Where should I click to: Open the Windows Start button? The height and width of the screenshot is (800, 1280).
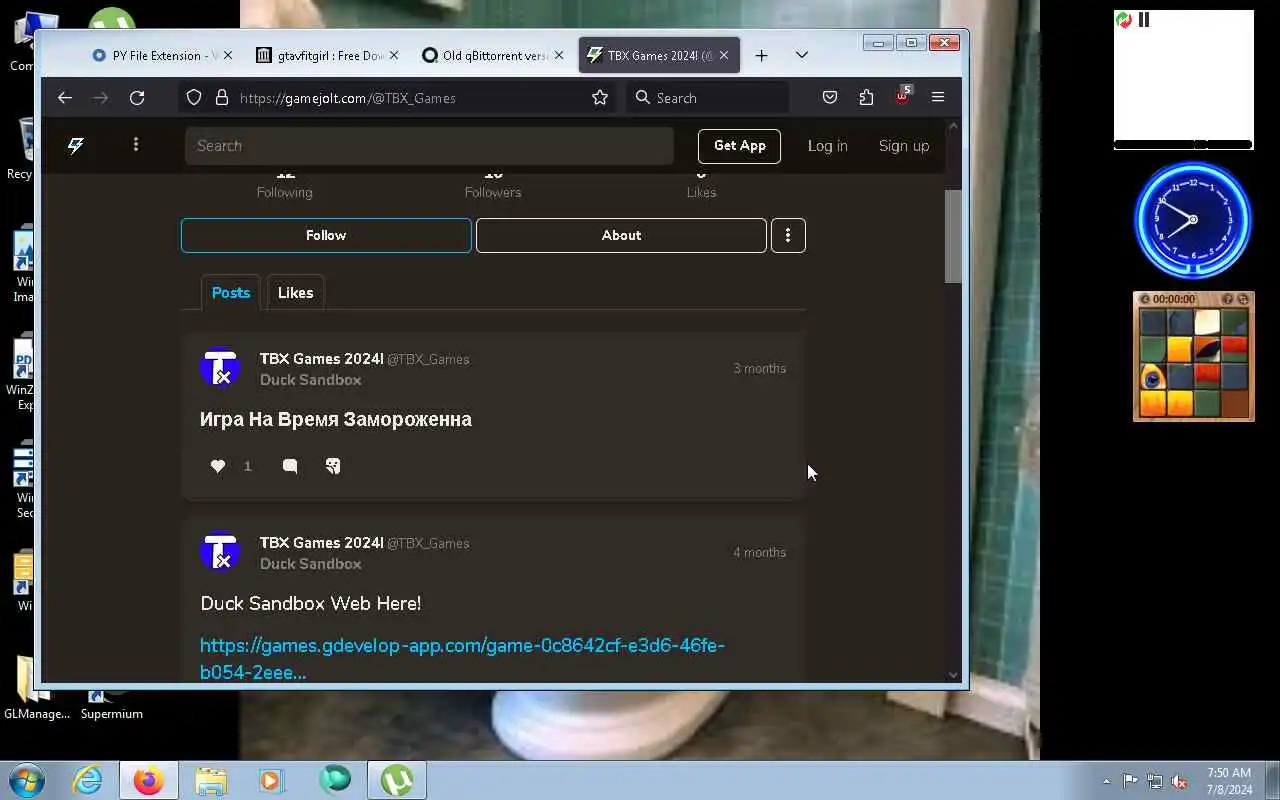tap(27, 780)
